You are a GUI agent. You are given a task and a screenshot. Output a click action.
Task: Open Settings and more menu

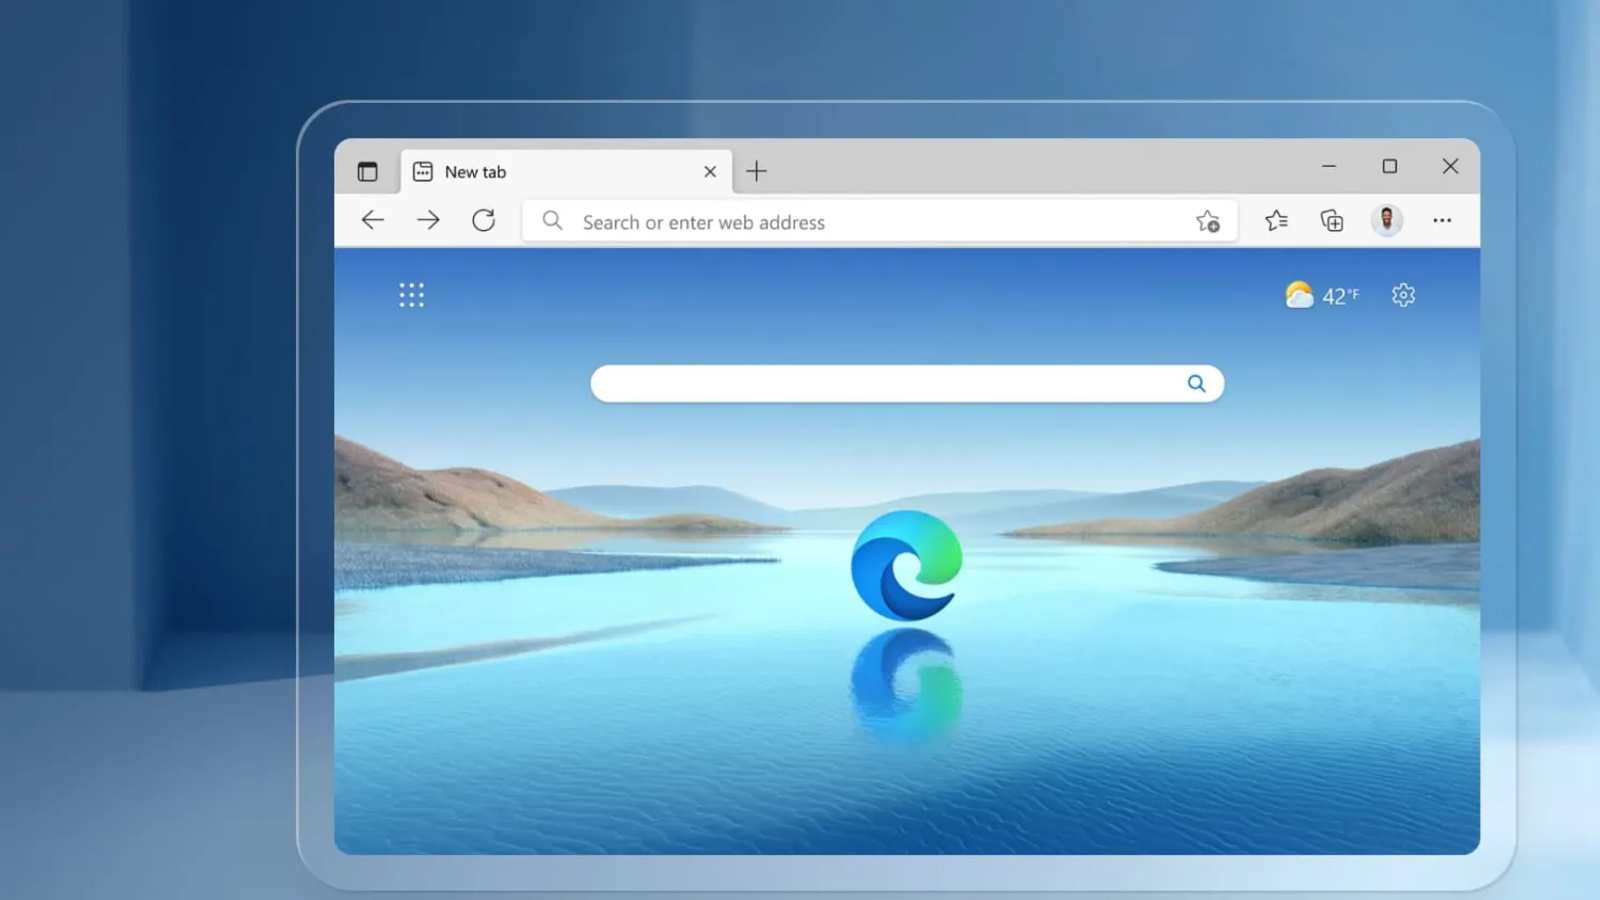[x=1442, y=221]
